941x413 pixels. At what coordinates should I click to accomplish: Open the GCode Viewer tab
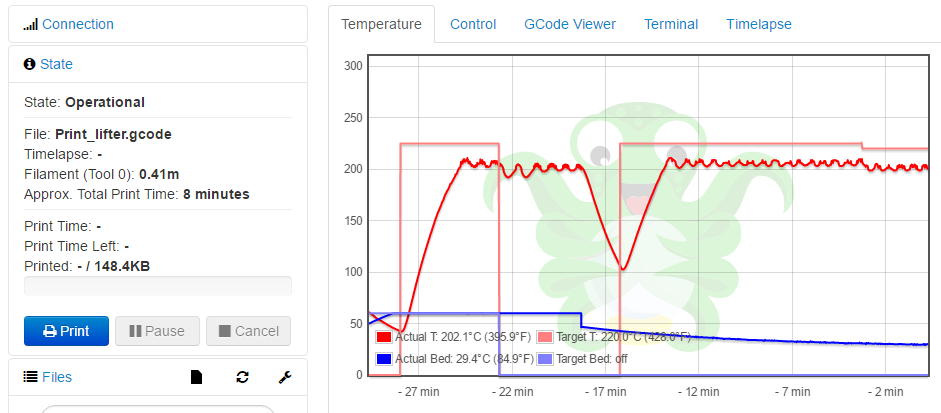pyautogui.click(x=570, y=24)
